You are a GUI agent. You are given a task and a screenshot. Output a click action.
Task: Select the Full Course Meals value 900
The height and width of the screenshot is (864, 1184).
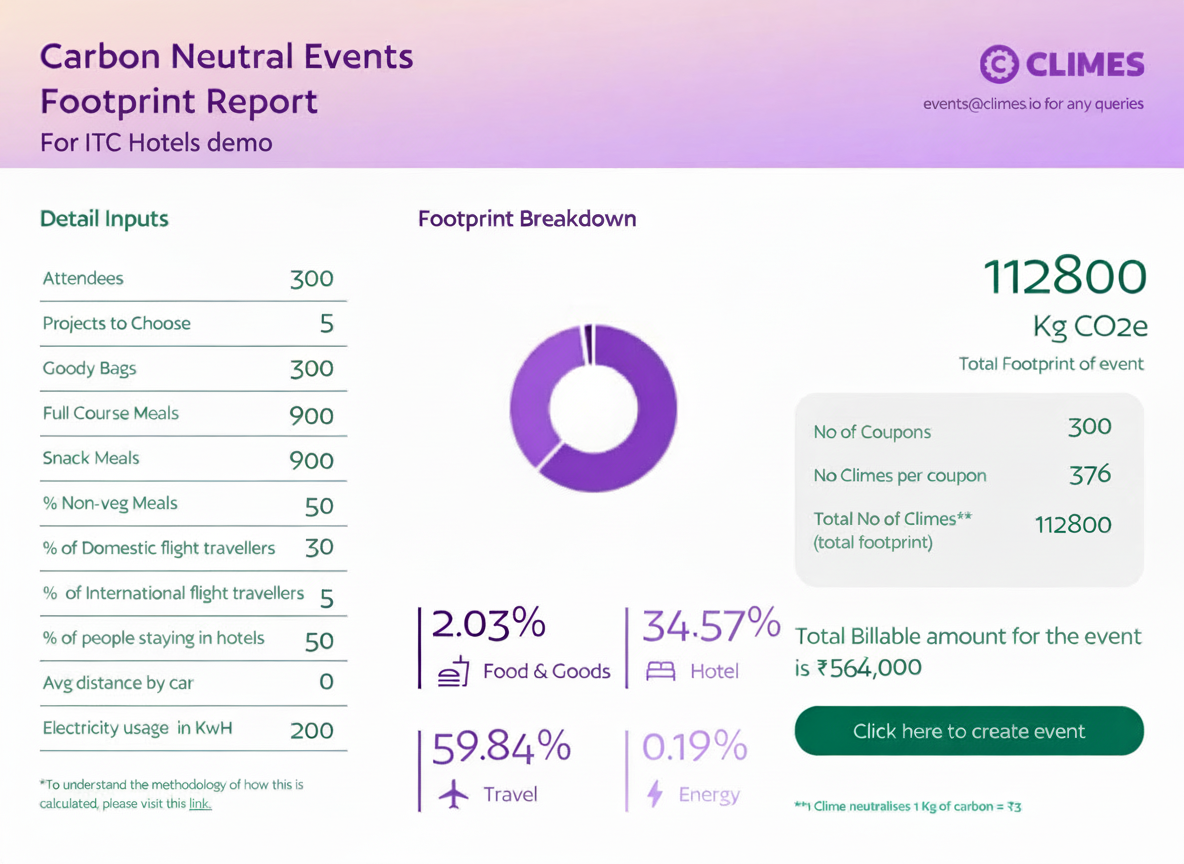pyautogui.click(x=311, y=415)
